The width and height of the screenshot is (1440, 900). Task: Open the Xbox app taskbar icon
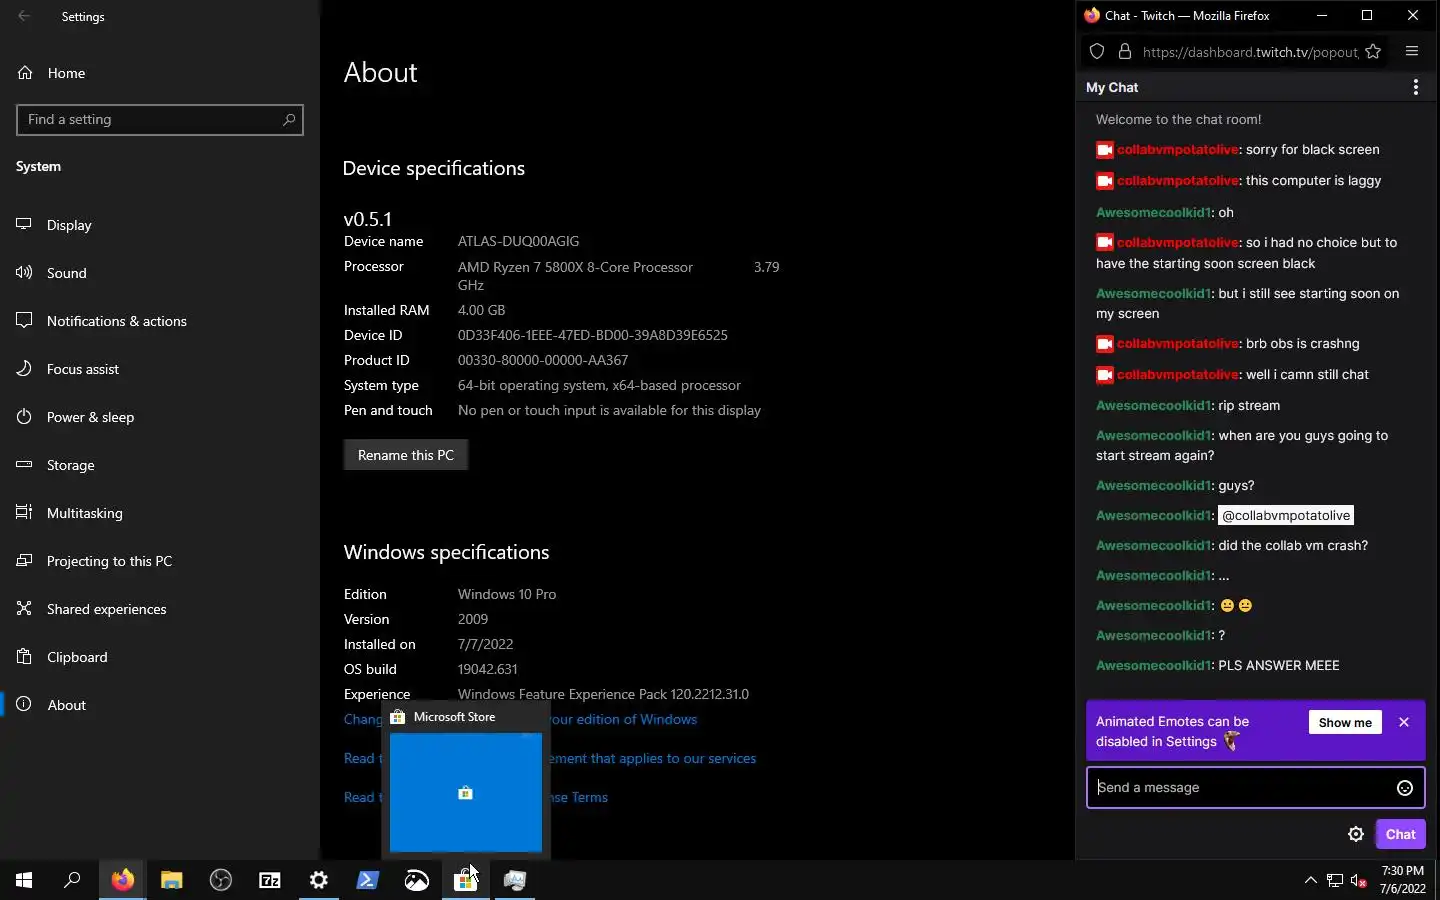pos(416,880)
